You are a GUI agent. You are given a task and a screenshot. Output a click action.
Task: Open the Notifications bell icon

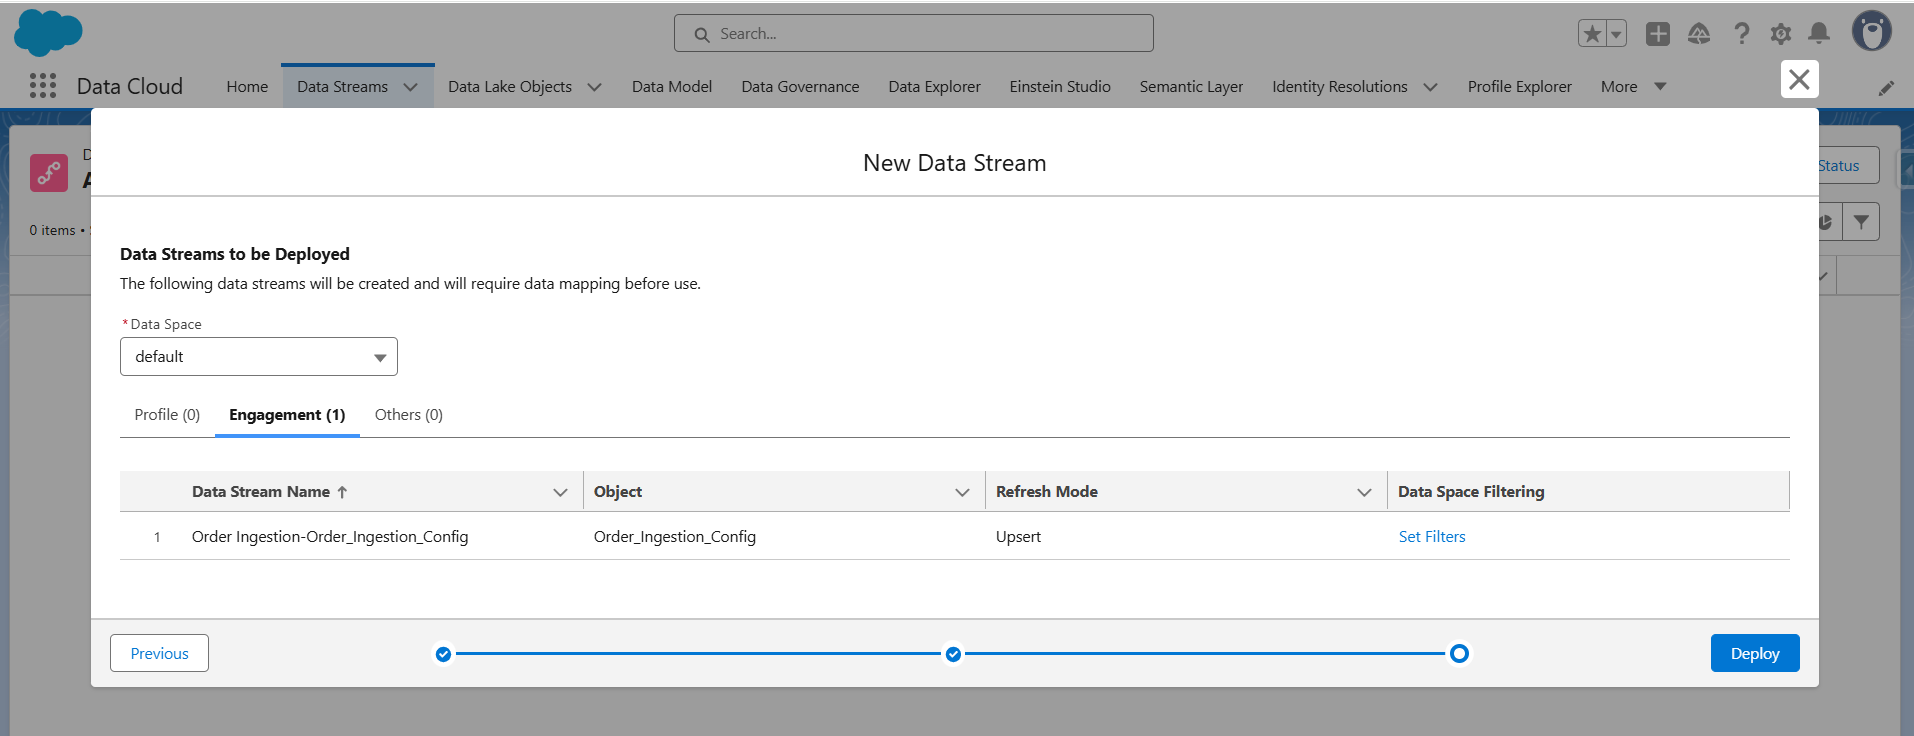1819,34
